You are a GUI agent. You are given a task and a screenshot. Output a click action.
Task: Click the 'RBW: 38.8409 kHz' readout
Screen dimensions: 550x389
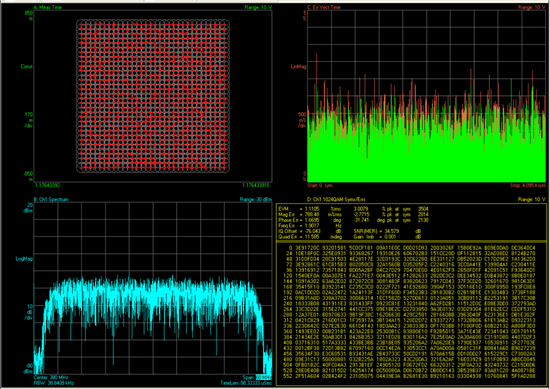pos(54,383)
